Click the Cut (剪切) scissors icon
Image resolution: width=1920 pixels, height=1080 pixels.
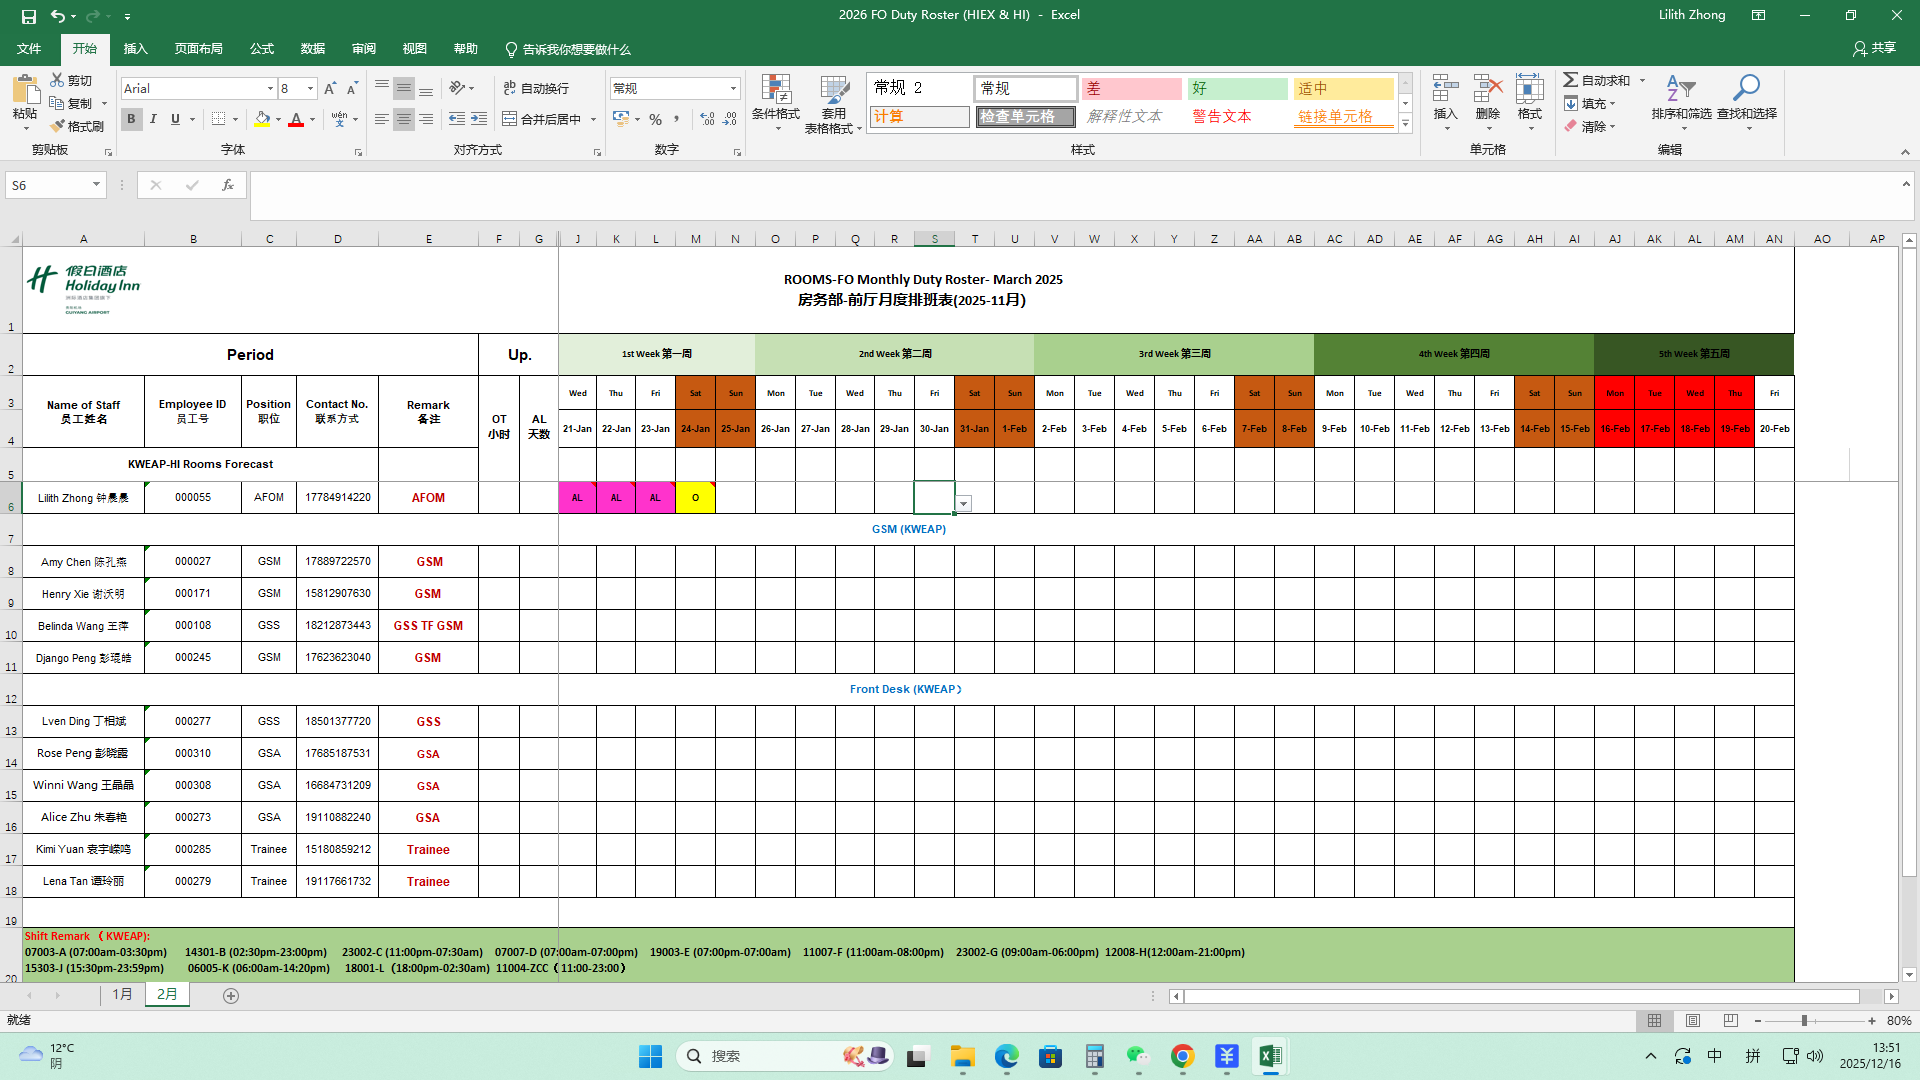point(58,80)
